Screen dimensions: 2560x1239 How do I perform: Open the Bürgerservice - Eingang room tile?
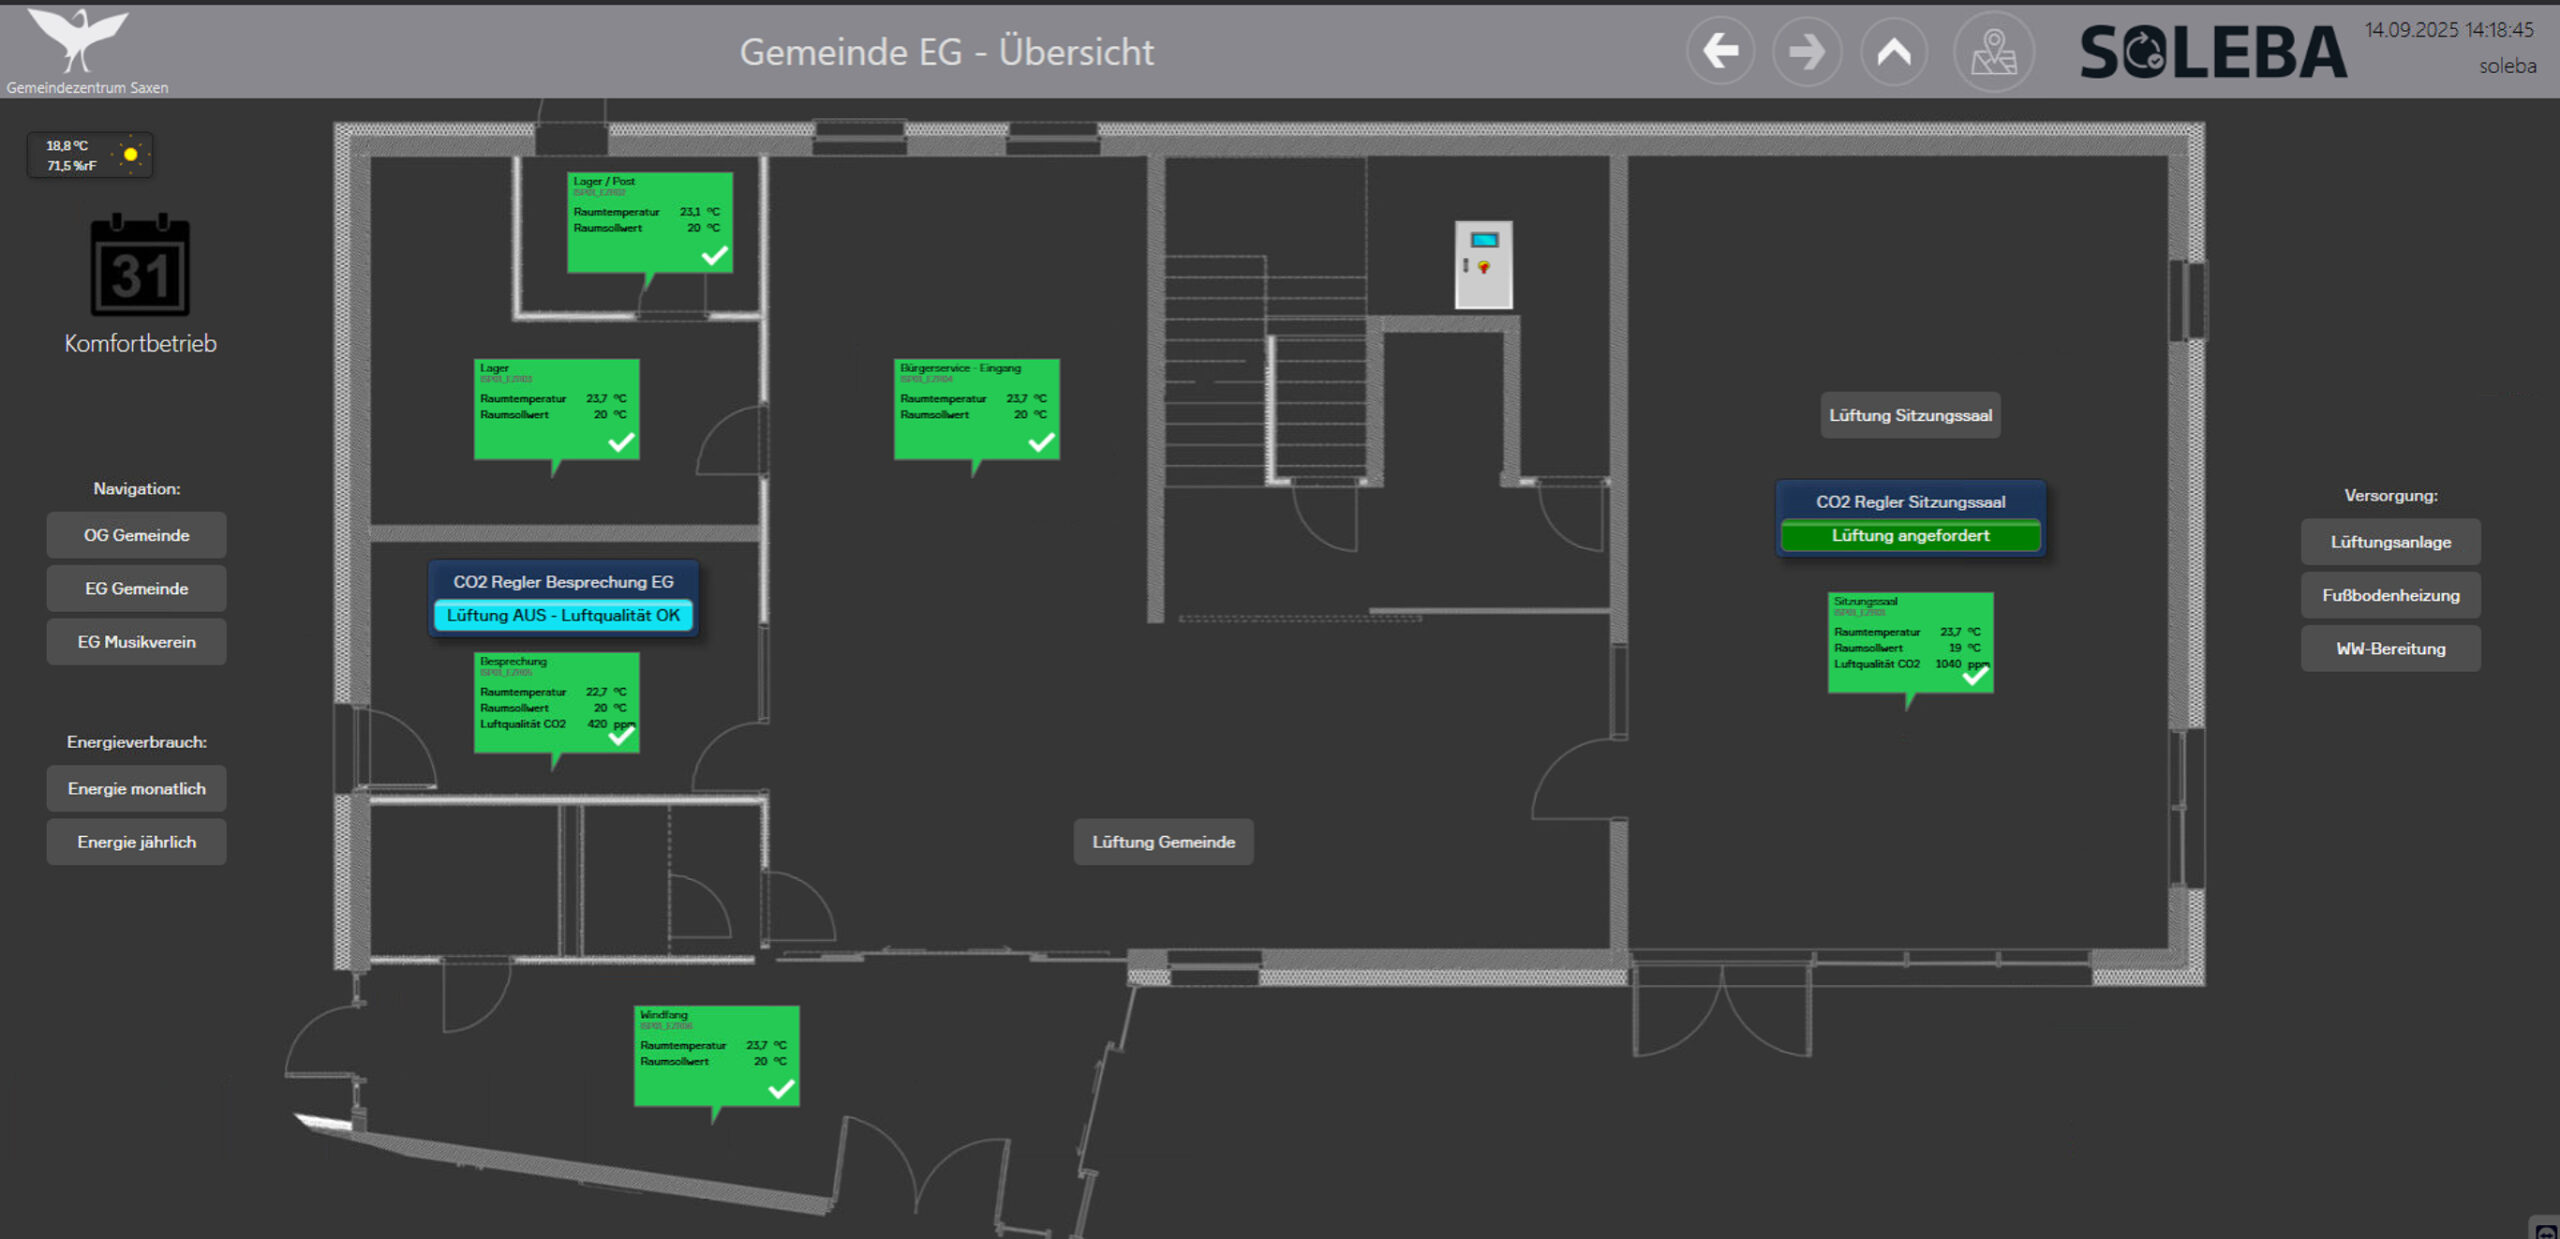975,408
